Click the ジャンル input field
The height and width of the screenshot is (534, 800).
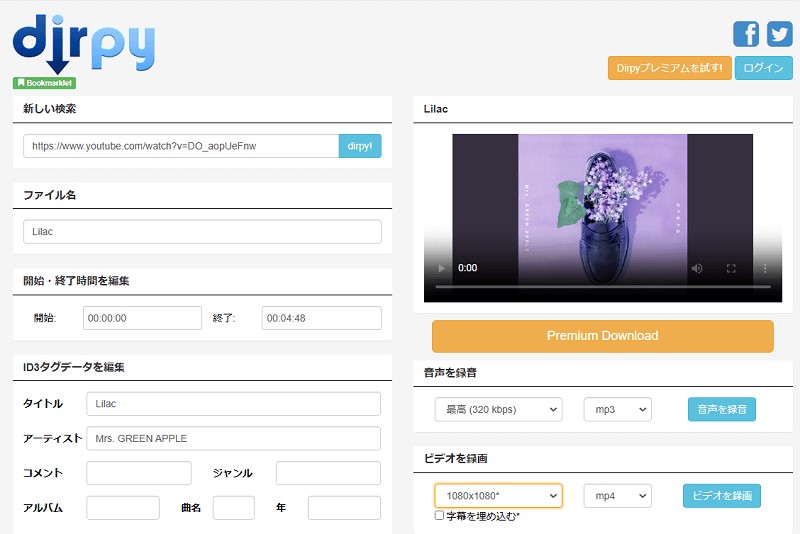point(328,473)
